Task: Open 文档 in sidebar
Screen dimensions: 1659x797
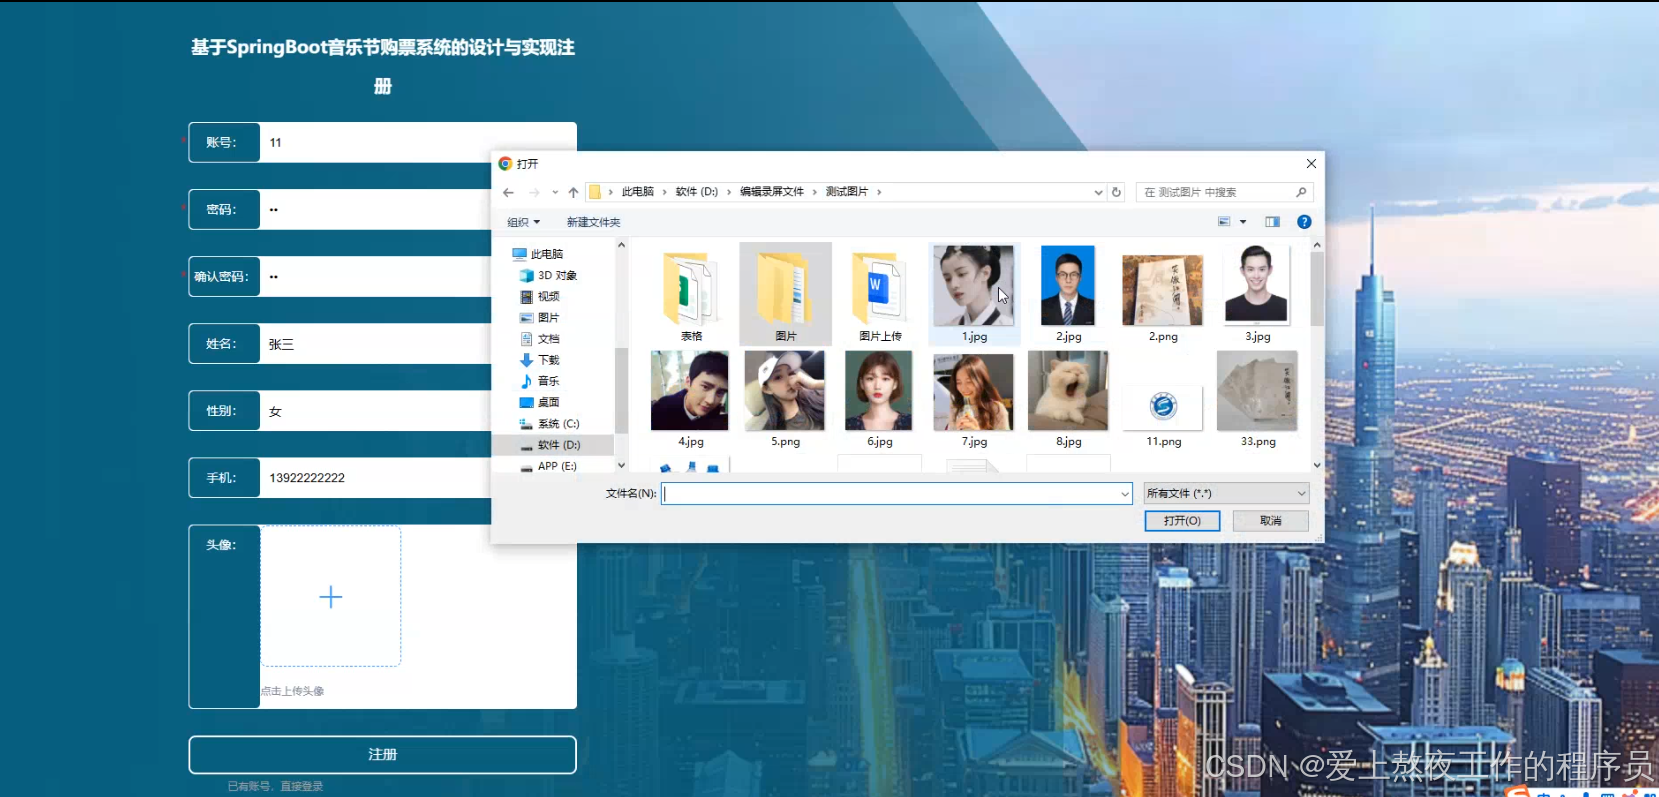Action: pos(539,339)
